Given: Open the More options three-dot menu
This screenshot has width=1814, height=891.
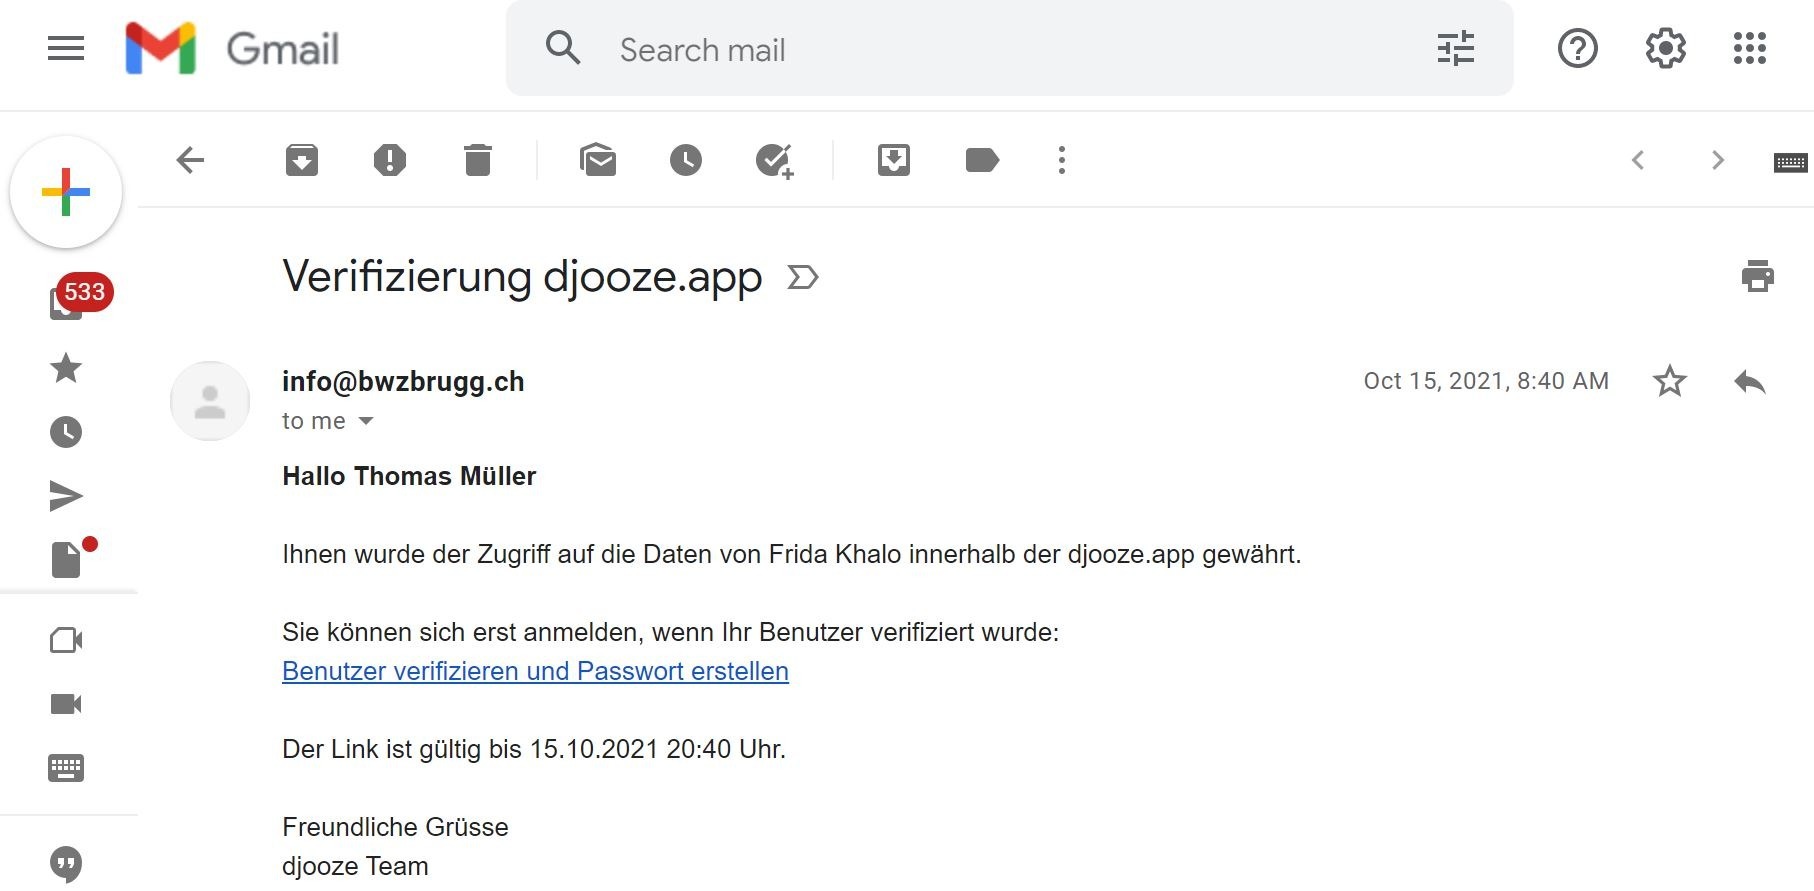Looking at the screenshot, I should (x=1062, y=160).
